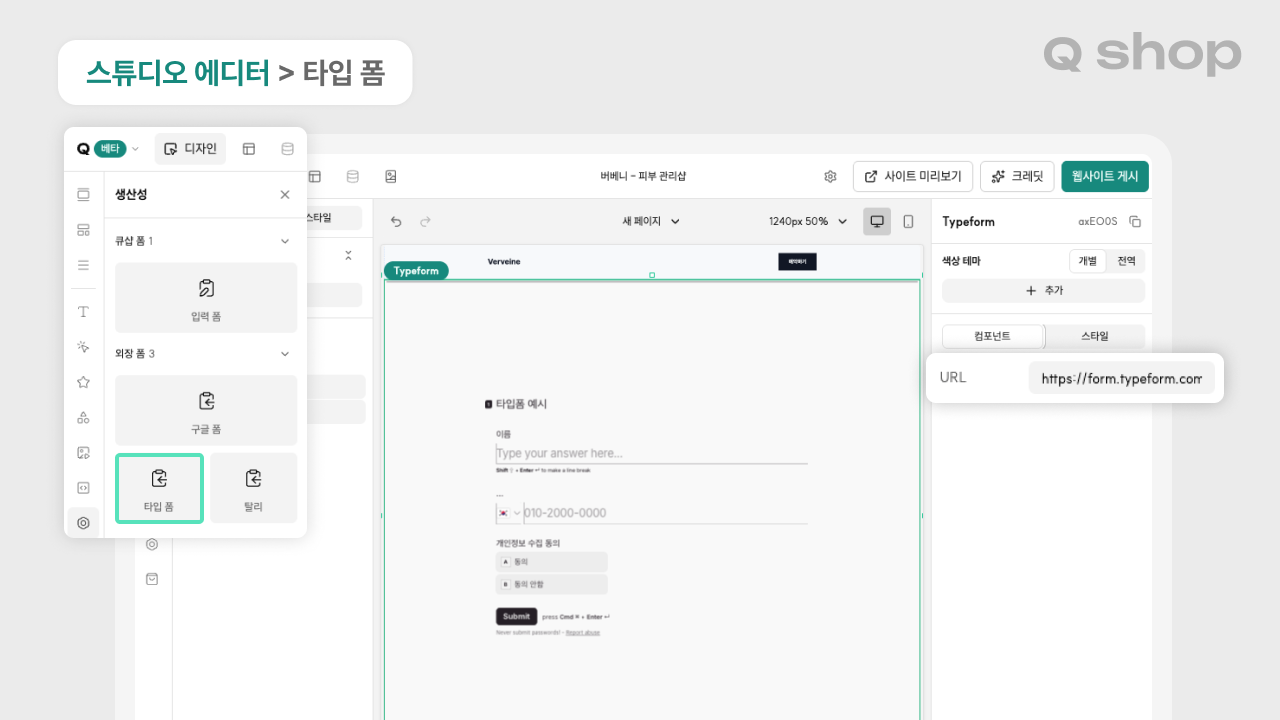Open the 베타 version dropdown
This screenshot has width=1280, height=720.
tap(118, 149)
